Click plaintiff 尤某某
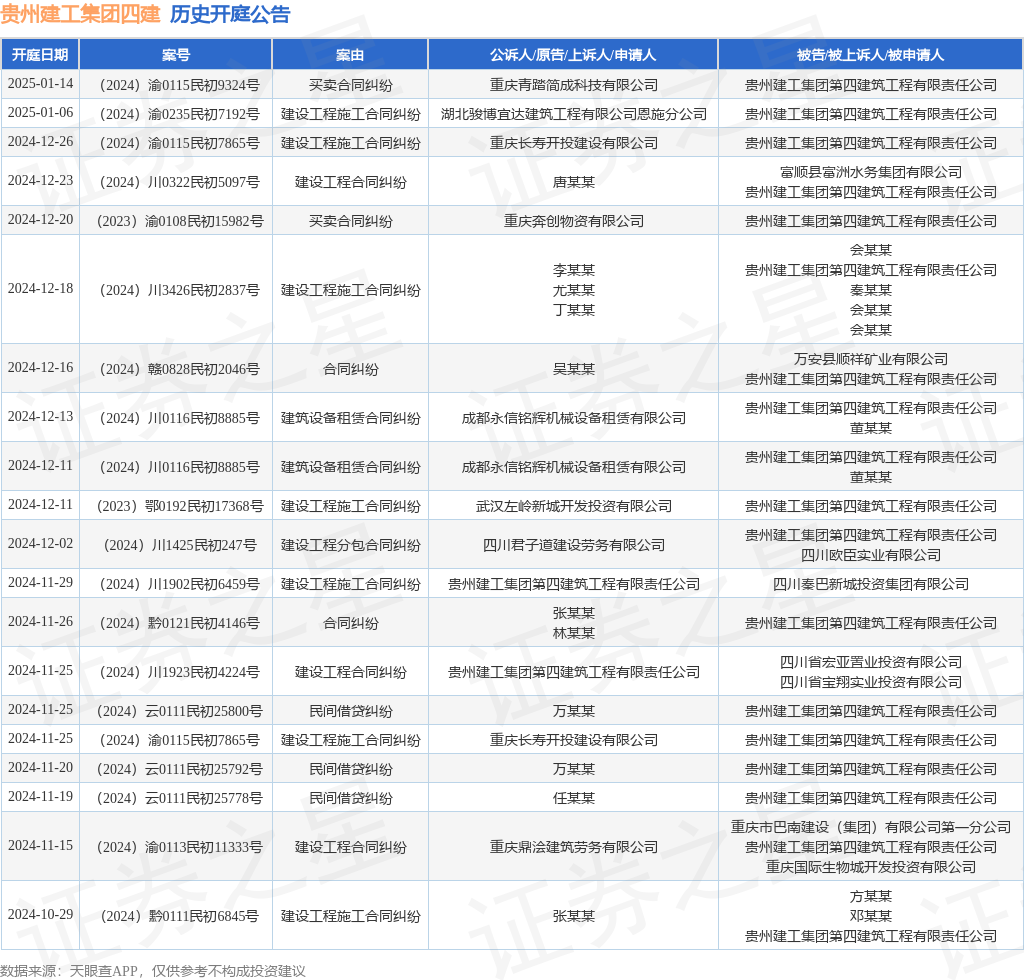 click(573, 291)
